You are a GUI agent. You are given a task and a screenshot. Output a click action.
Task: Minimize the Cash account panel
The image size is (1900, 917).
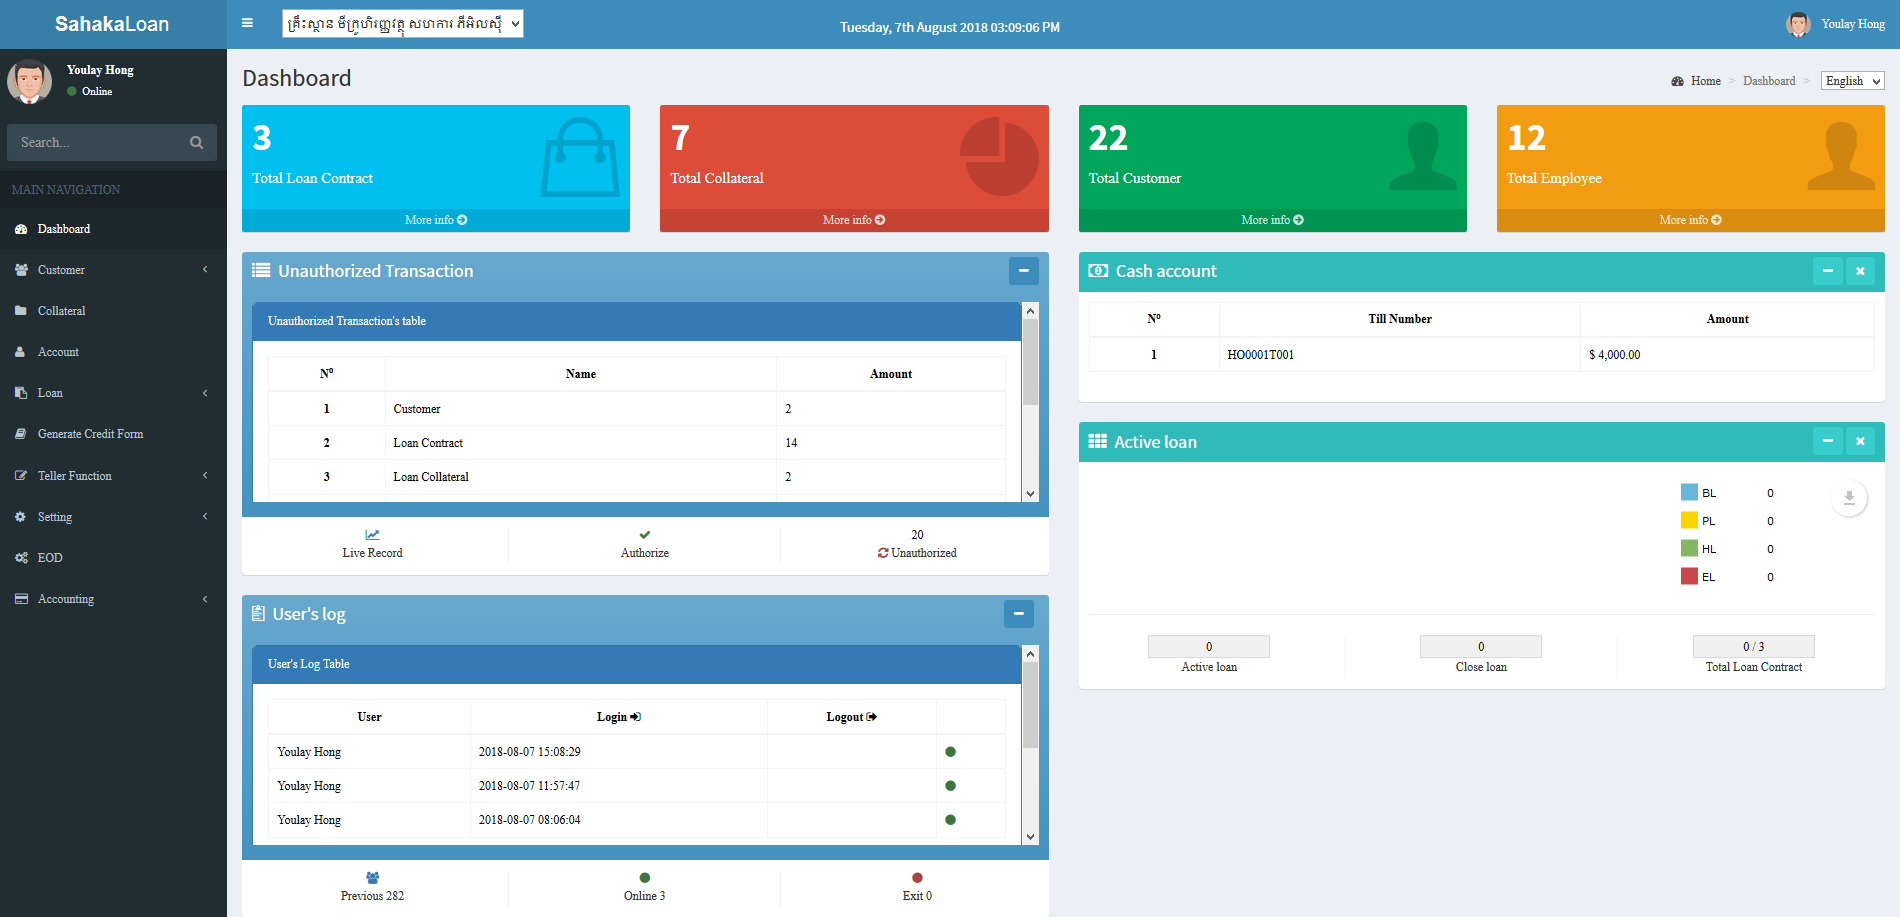(x=1827, y=271)
